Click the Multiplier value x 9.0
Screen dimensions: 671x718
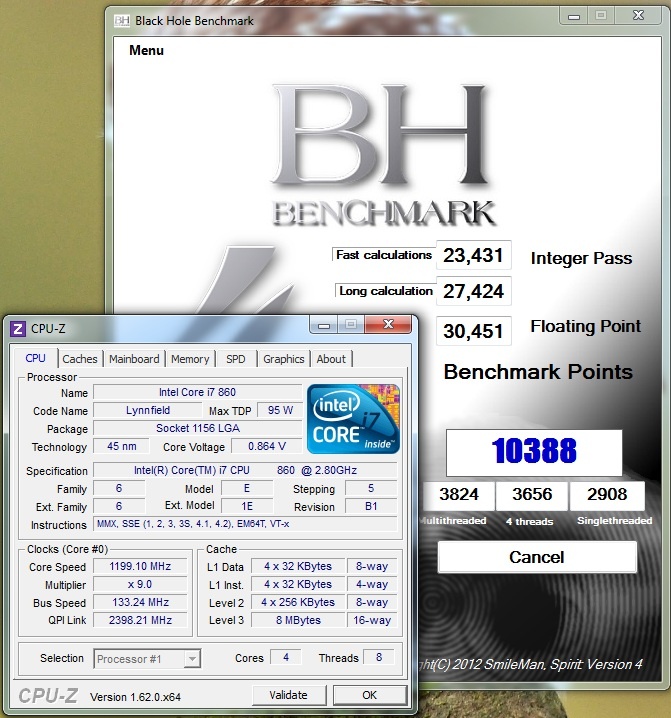(x=140, y=584)
